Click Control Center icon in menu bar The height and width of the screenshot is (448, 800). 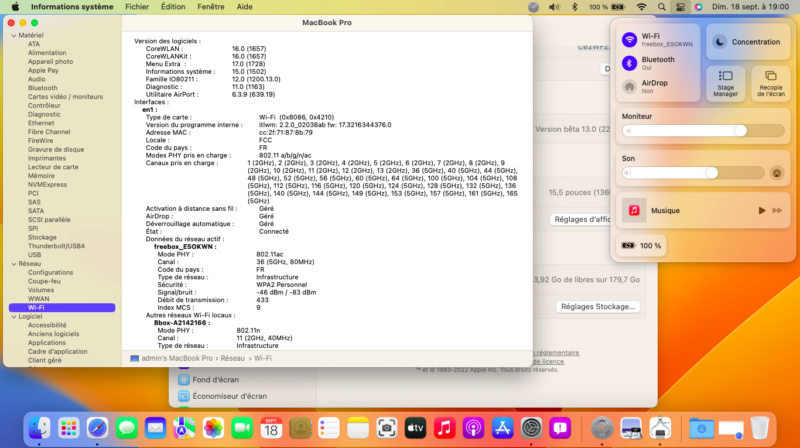(681, 7)
